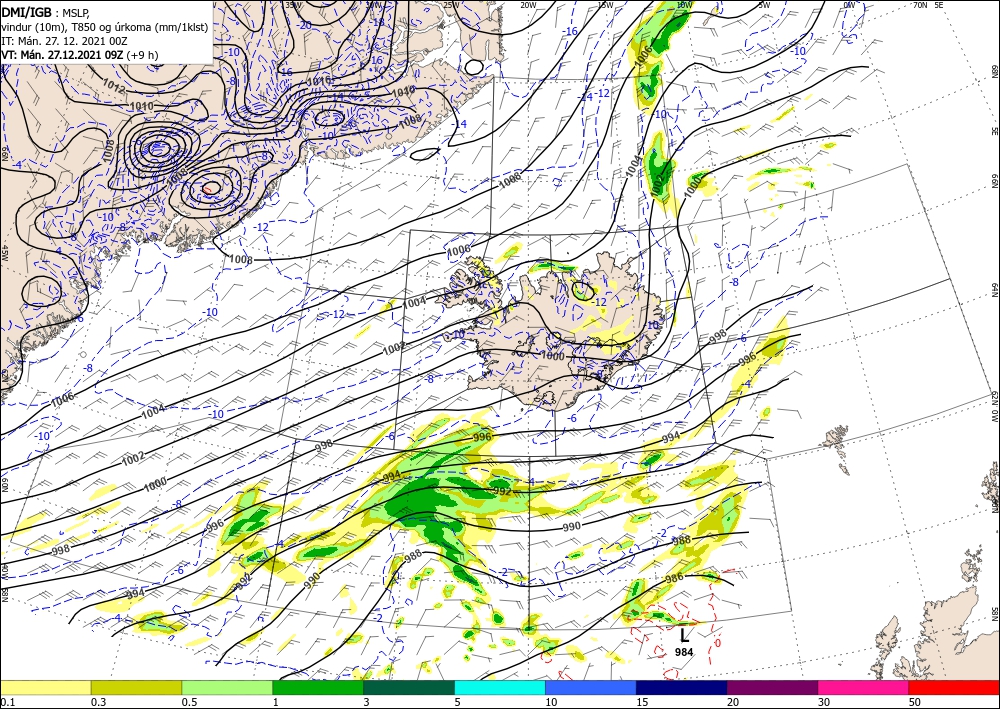Click the light green 0.5–1 legend swatch

click(227, 687)
